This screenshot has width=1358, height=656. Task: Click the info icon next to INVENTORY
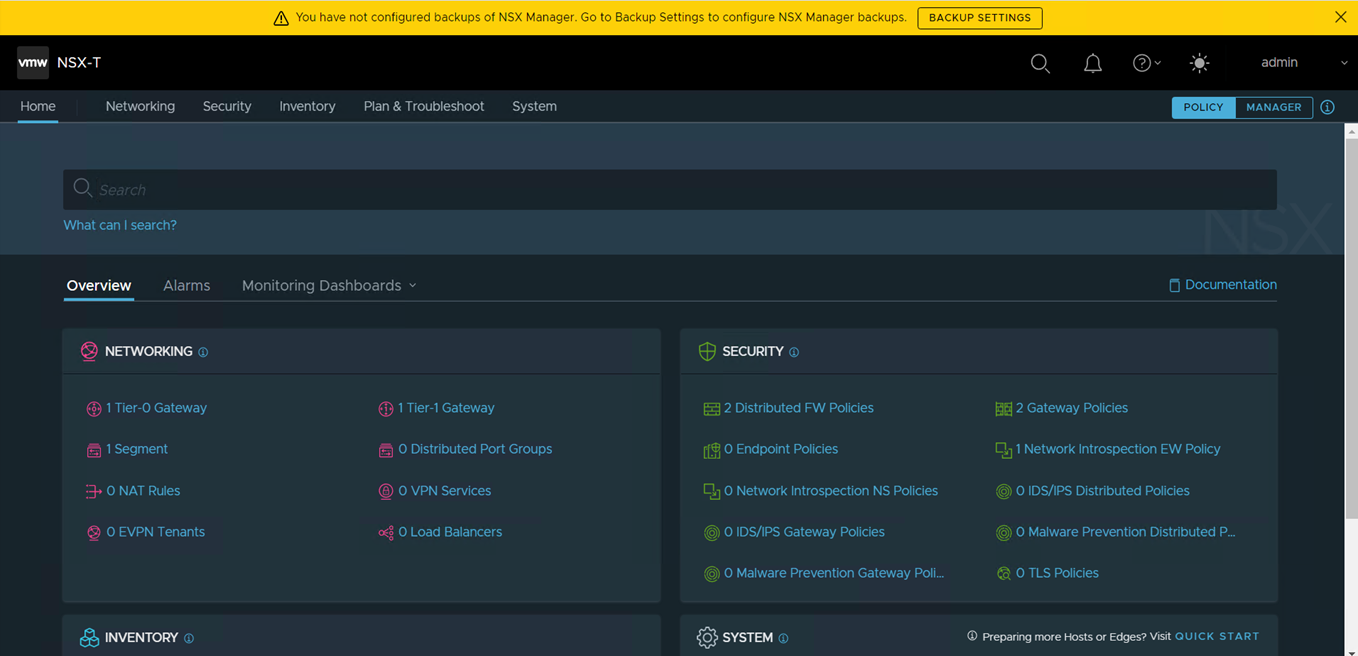tap(189, 638)
